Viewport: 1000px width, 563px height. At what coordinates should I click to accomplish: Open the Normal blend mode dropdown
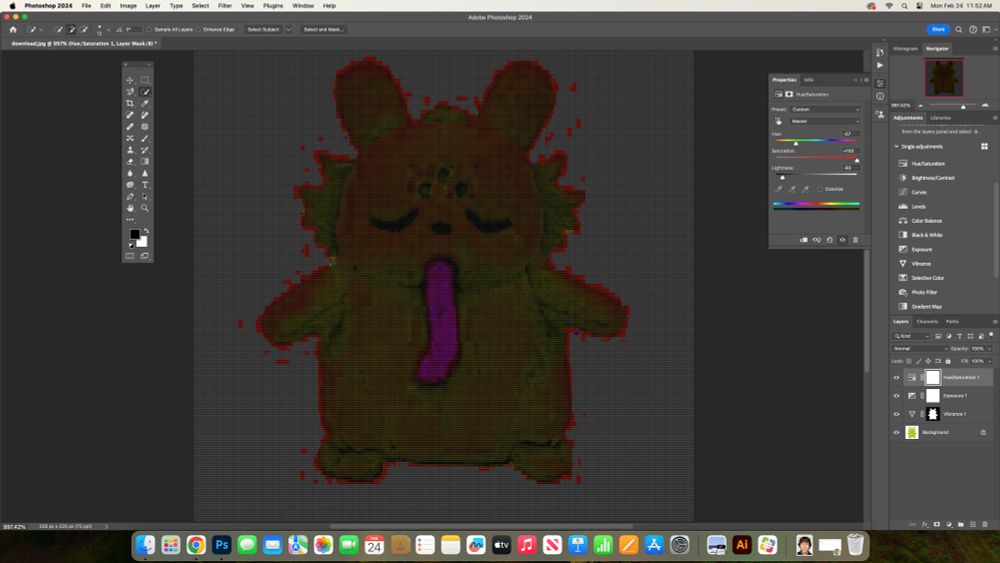pyautogui.click(x=920, y=349)
